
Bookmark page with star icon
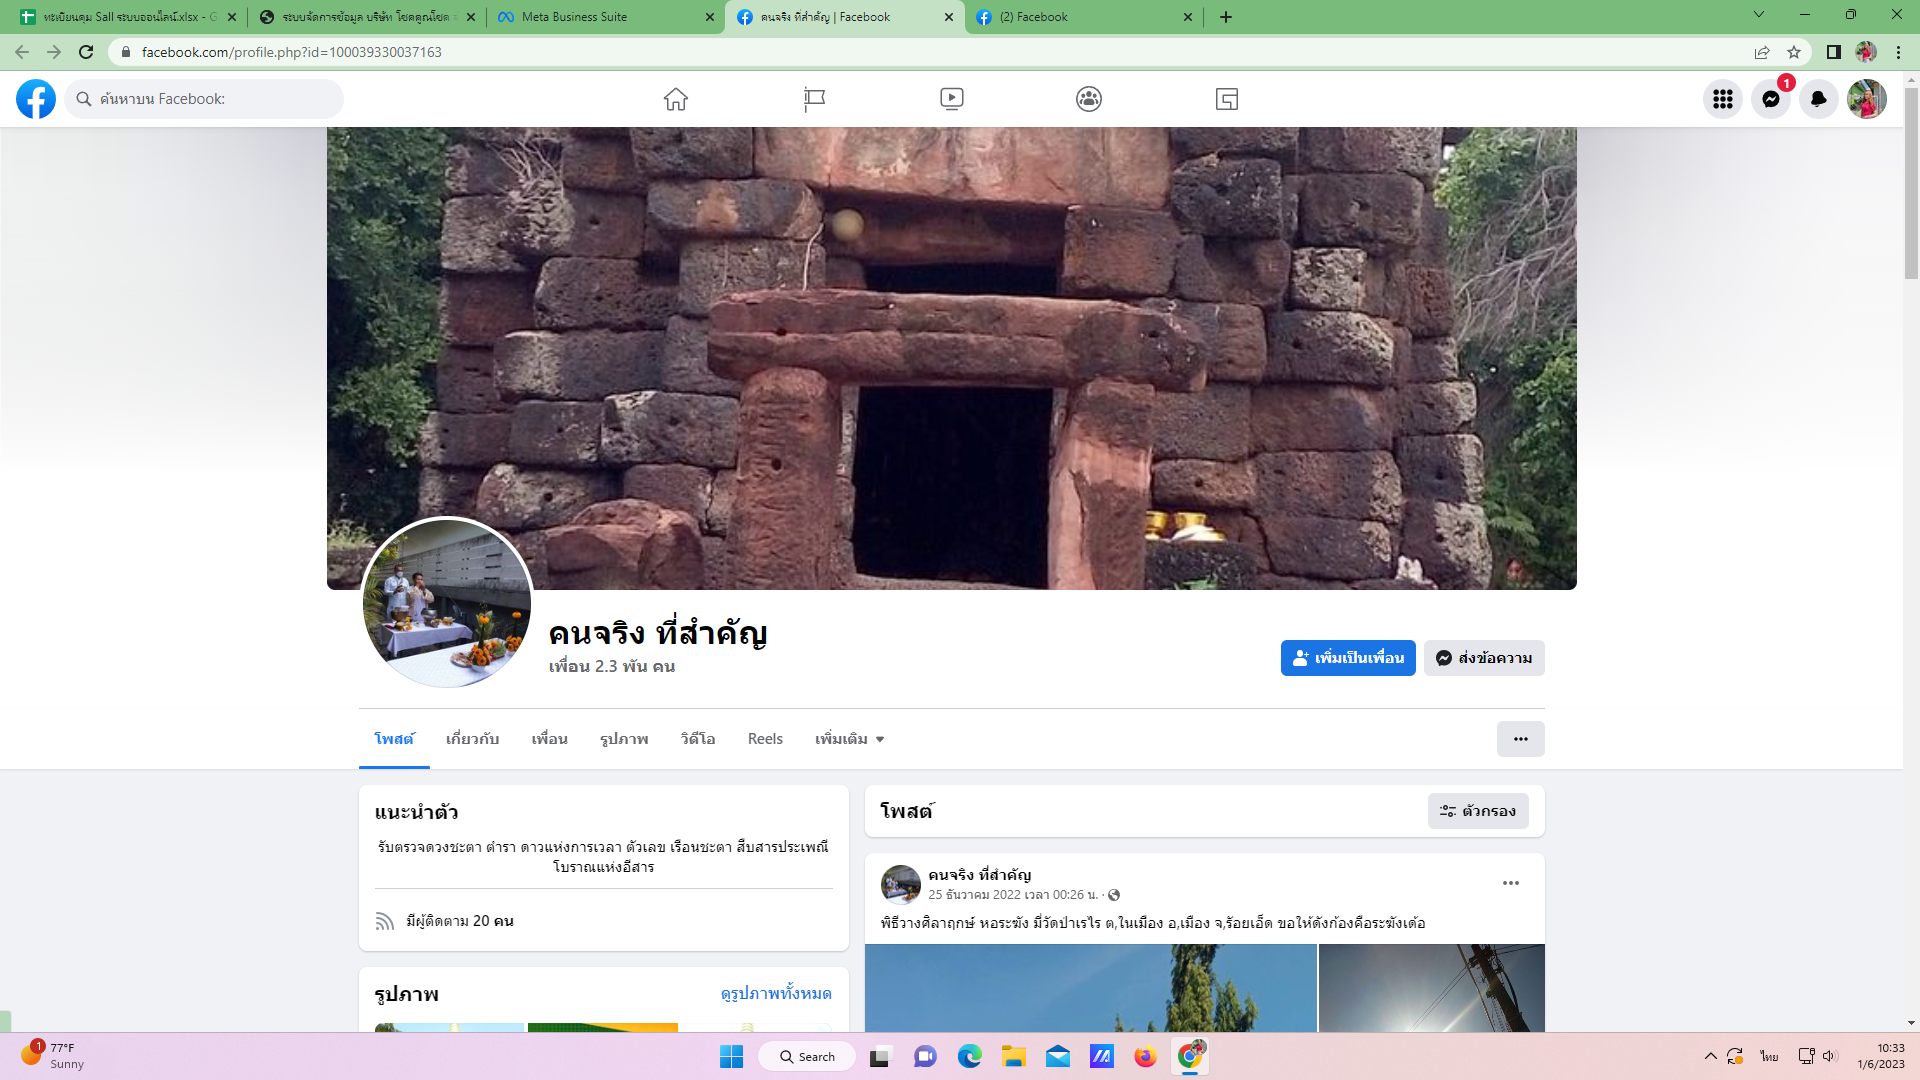(1794, 52)
